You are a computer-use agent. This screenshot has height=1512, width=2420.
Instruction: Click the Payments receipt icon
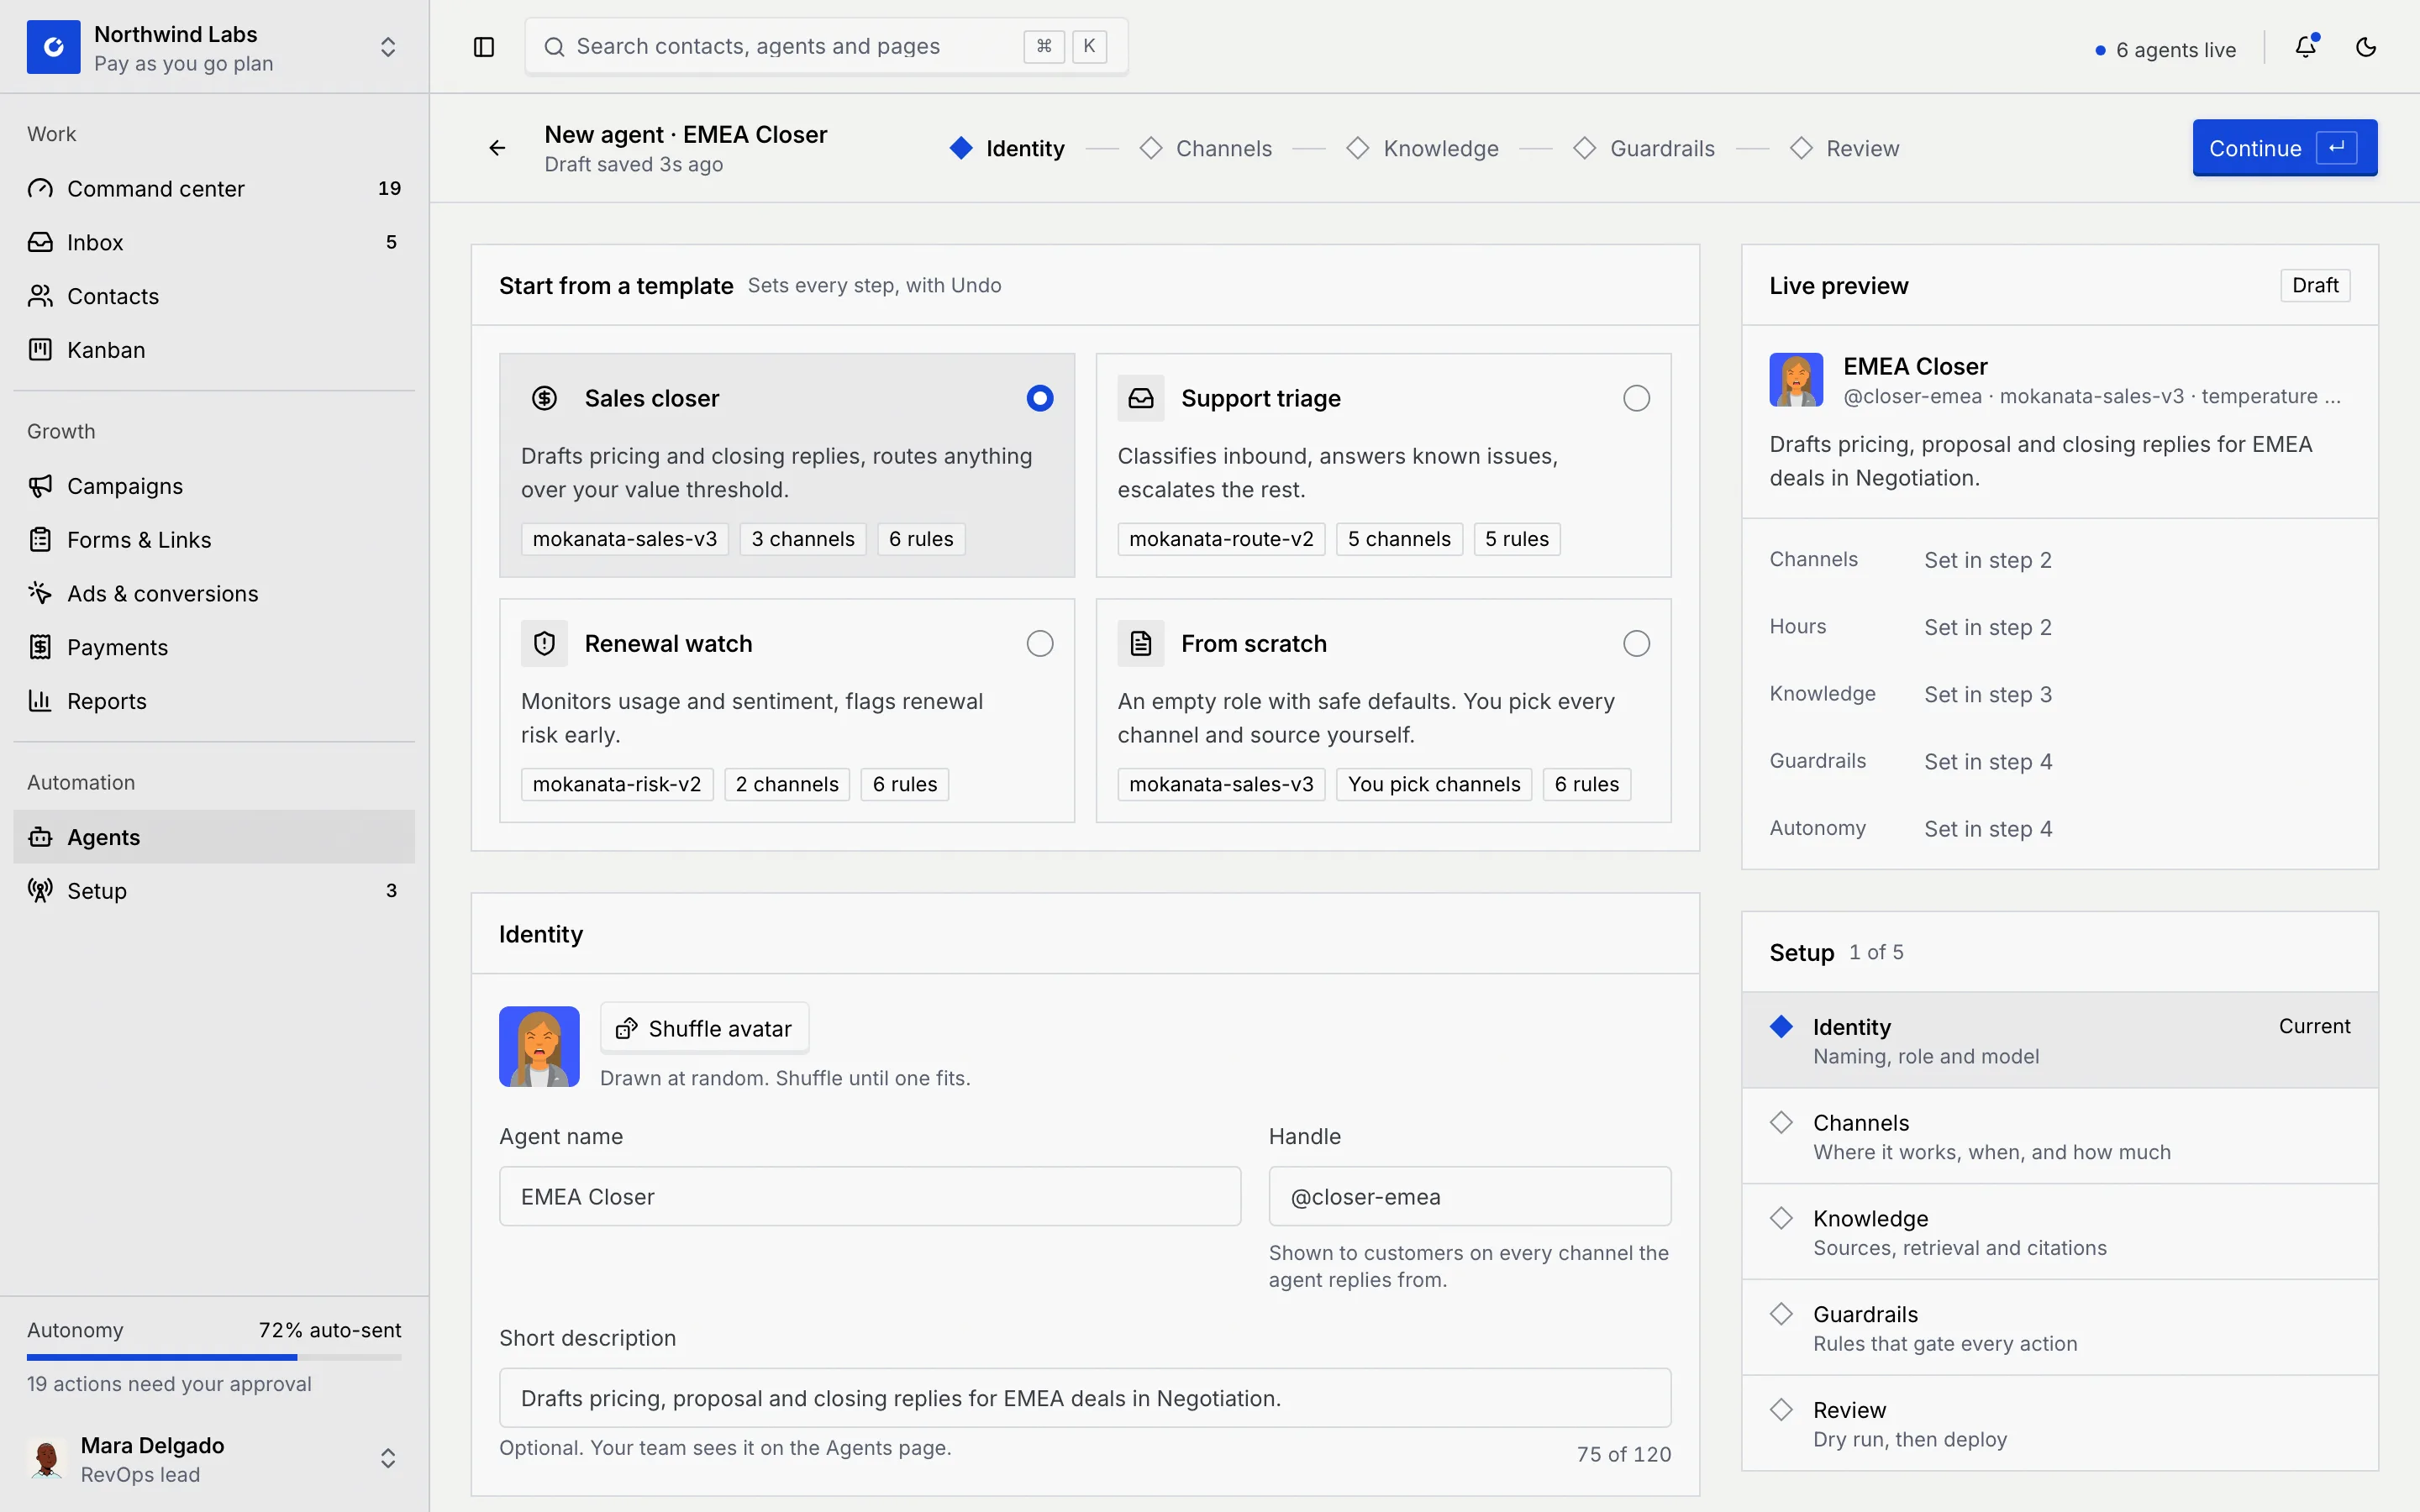(x=40, y=647)
